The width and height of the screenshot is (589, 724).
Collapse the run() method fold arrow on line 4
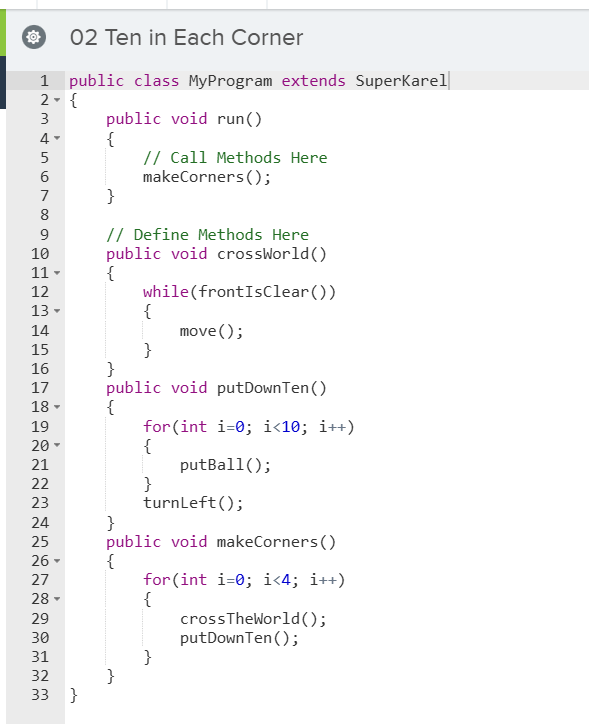[x=57, y=138]
